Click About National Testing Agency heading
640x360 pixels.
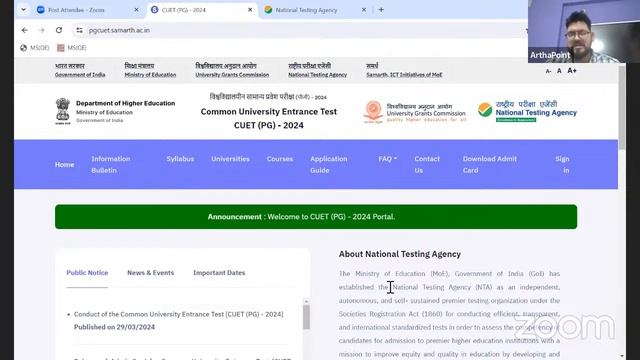pyautogui.click(x=400, y=254)
